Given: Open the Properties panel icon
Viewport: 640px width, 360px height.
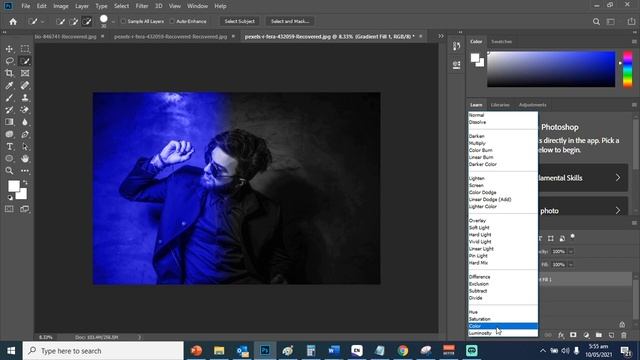Looking at the screenshot, I should tap(457, 65).
